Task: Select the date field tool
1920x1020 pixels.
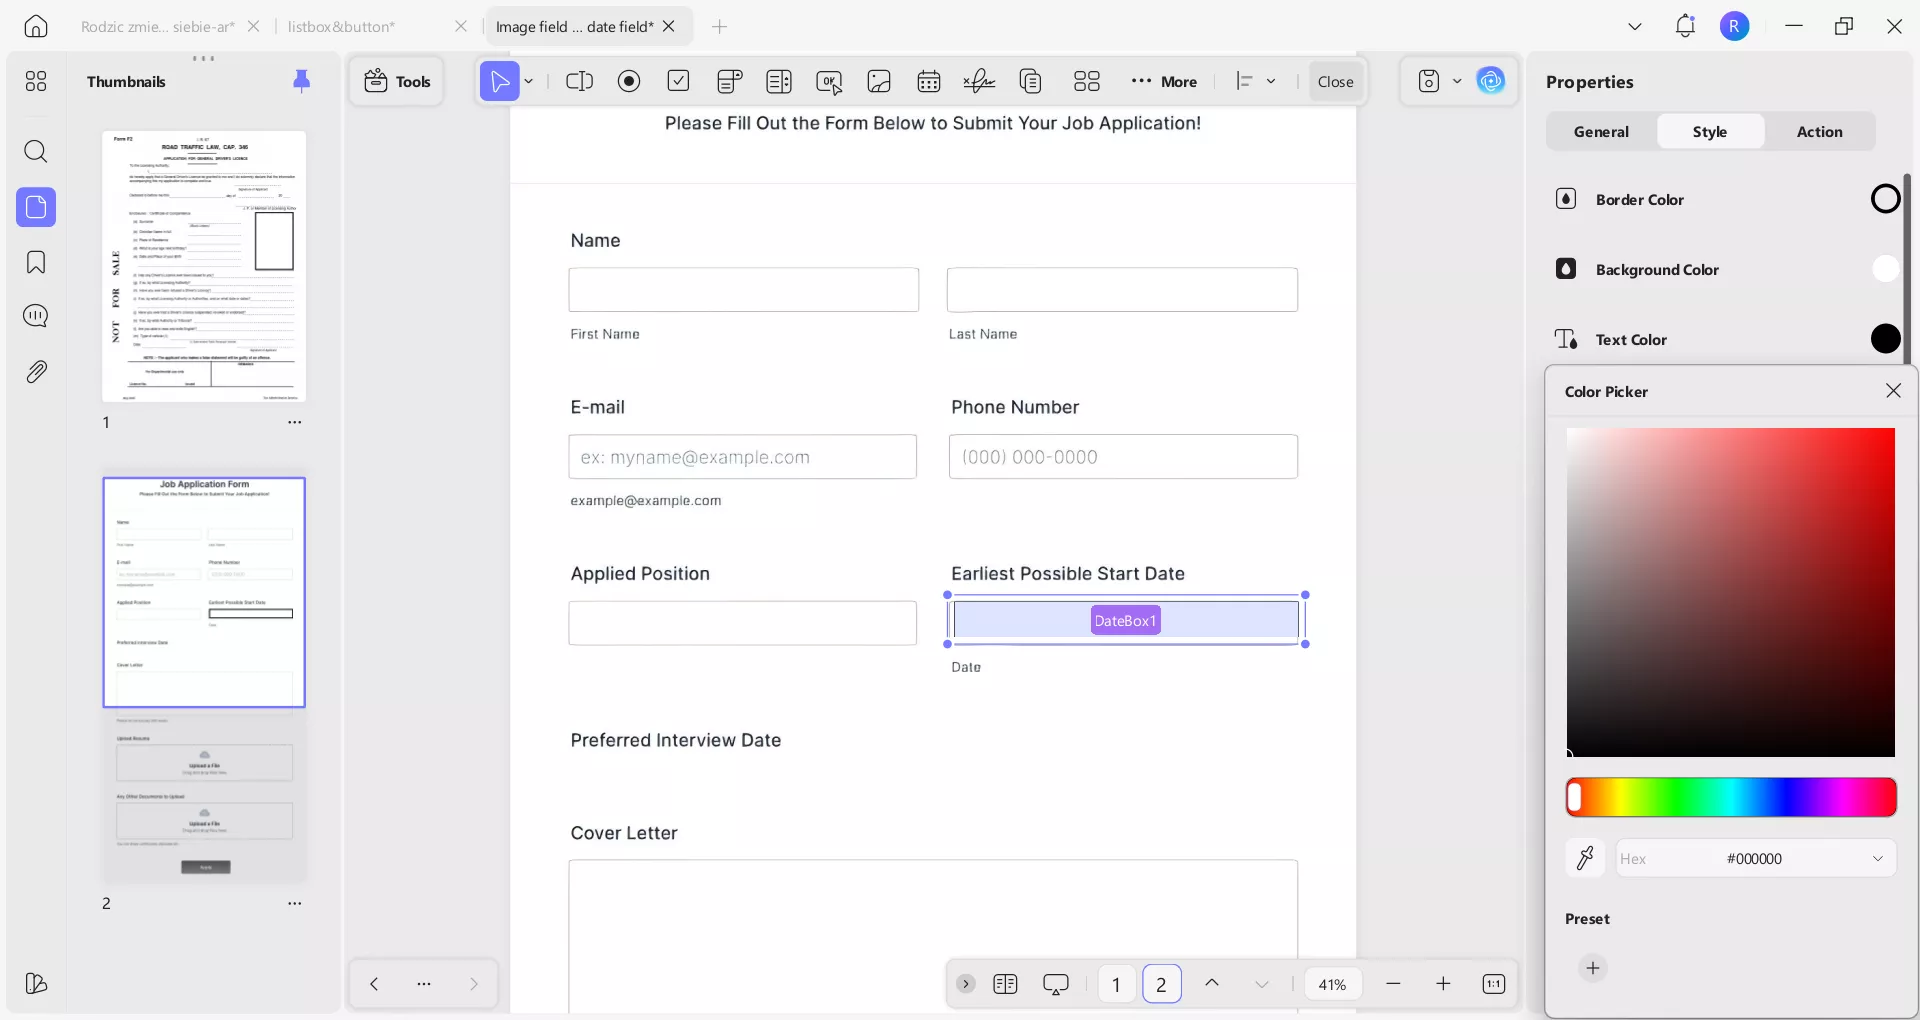Action: [x=929, y=82]
